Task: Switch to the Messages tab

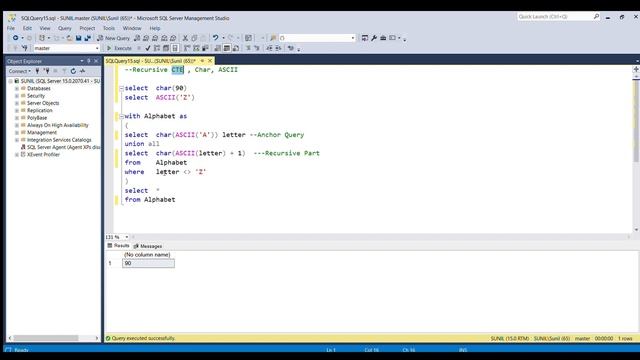Action: [148, 246]
